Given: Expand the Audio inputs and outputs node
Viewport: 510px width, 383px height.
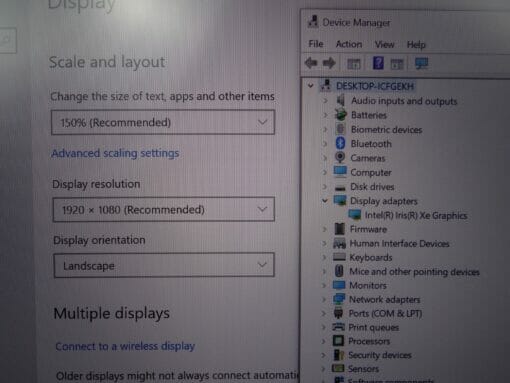Looking at the screenshot, I should click(325, 100).
